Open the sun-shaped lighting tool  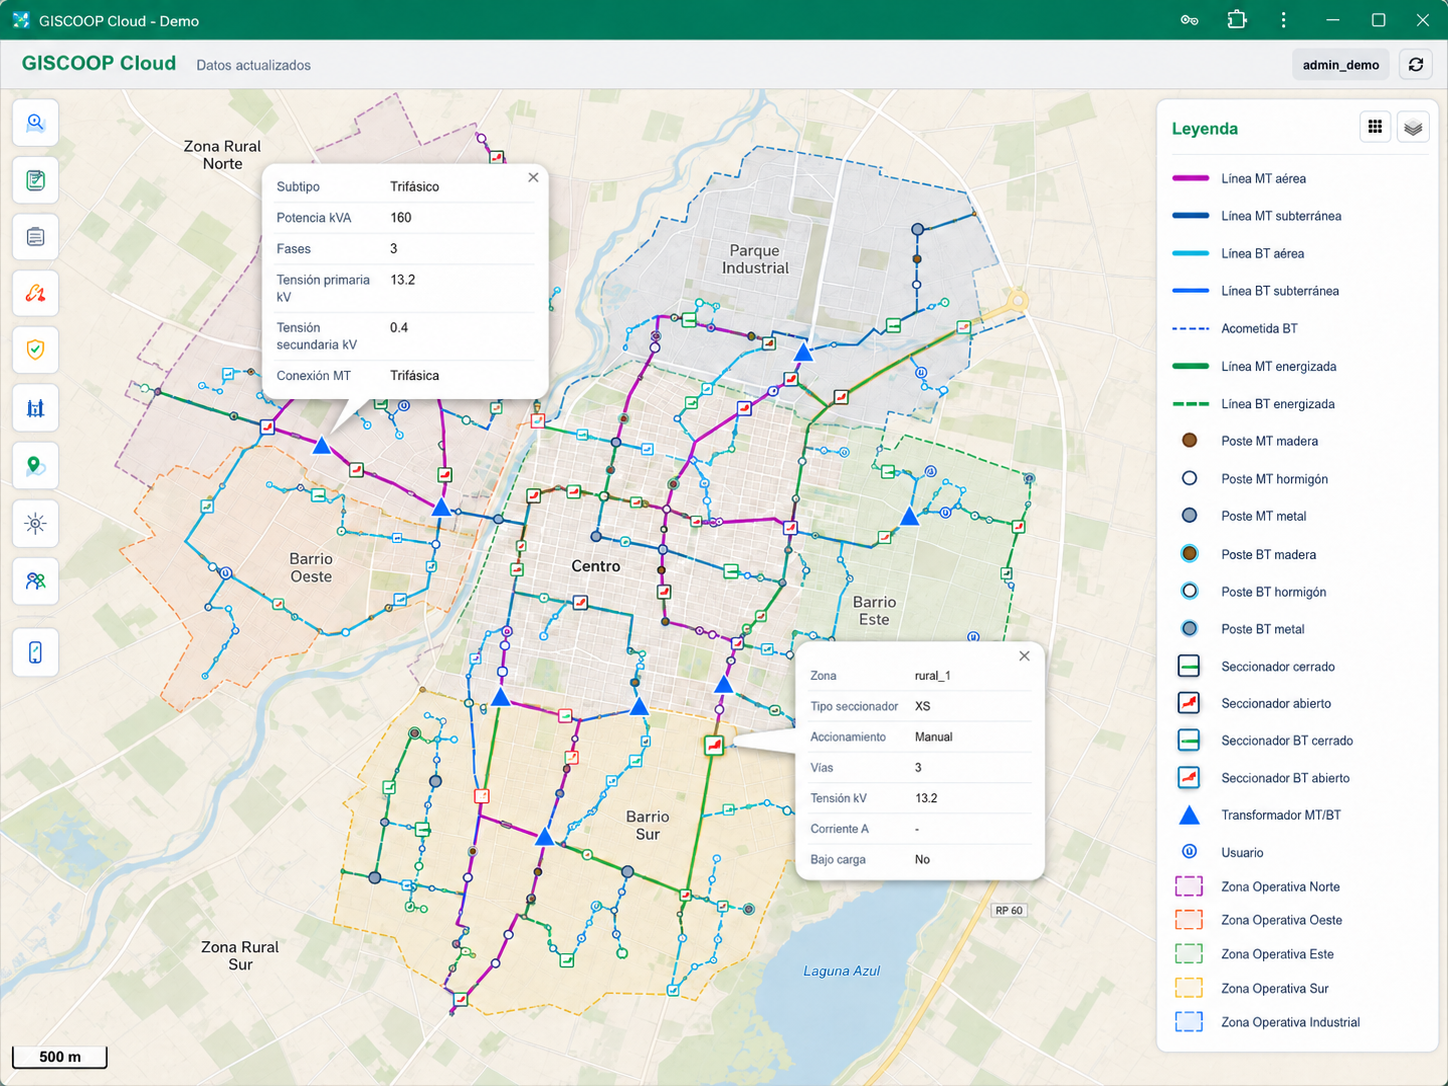click(x=35, y=523)
